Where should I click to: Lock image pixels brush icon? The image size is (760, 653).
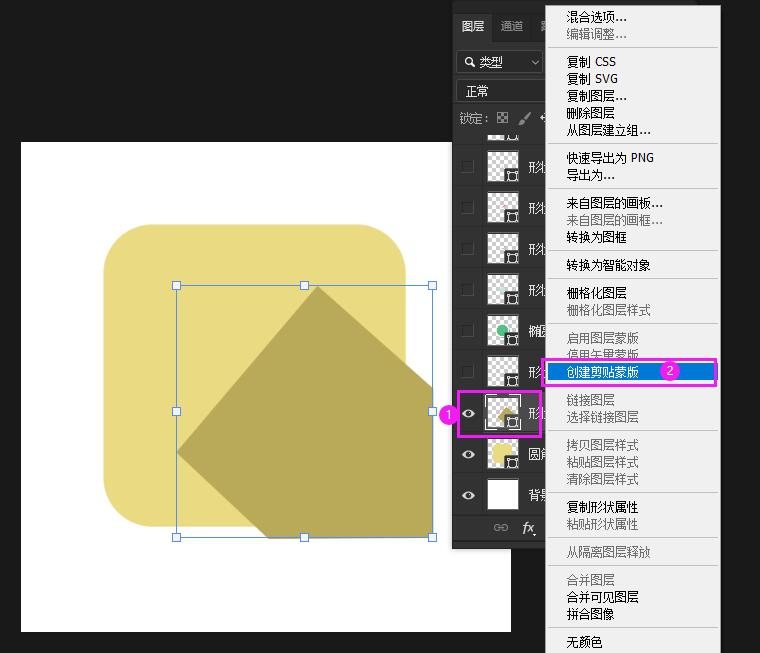tap(525, 118)
